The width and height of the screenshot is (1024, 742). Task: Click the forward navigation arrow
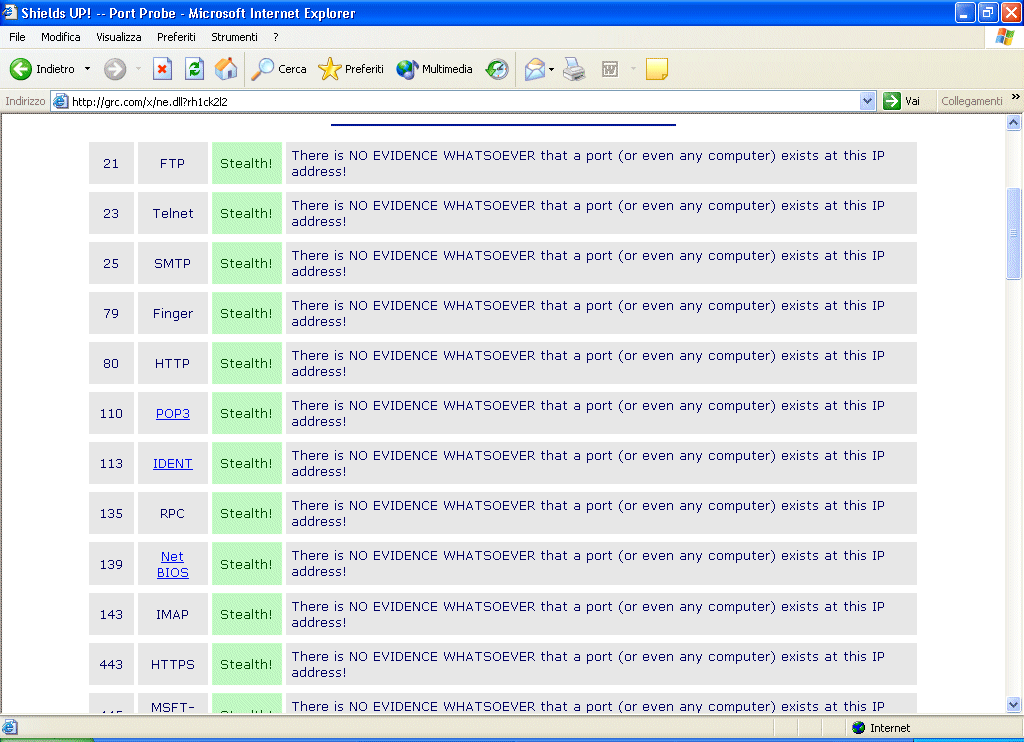coord(115,69)
